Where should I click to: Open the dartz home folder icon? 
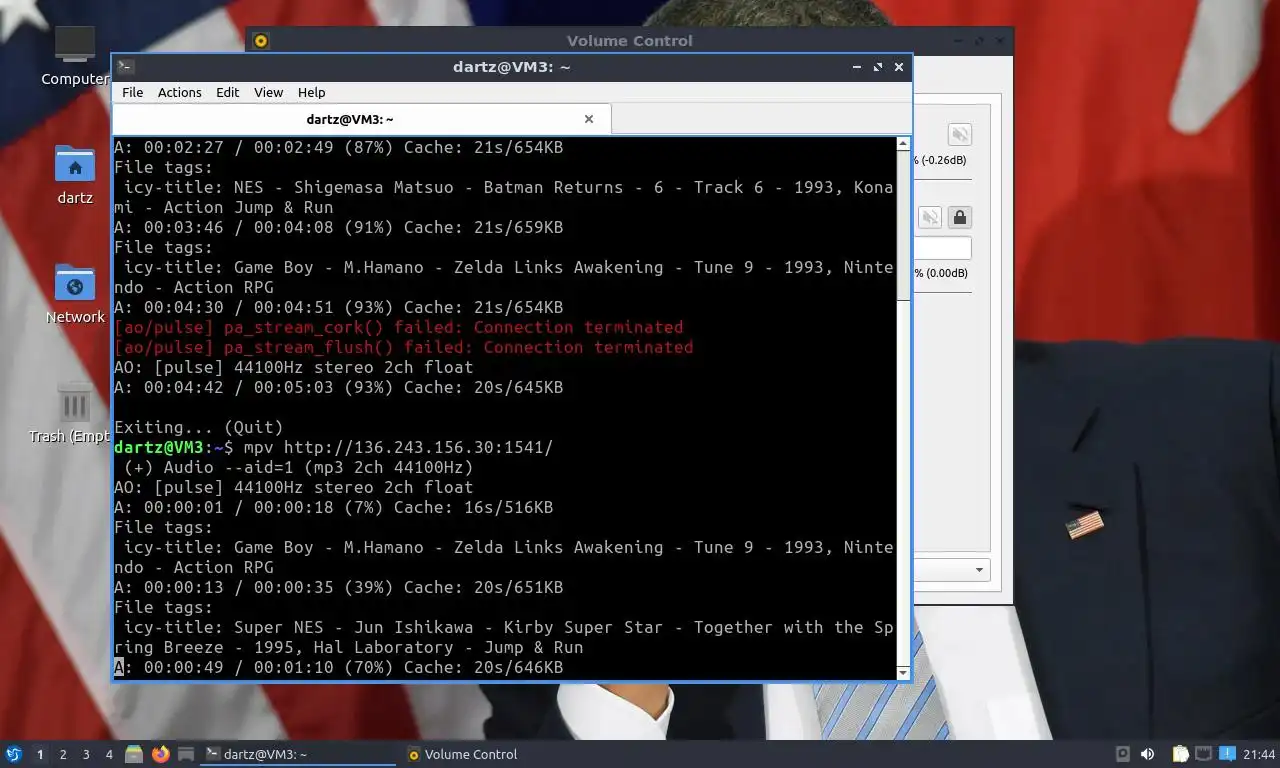[x=75, y=174]
